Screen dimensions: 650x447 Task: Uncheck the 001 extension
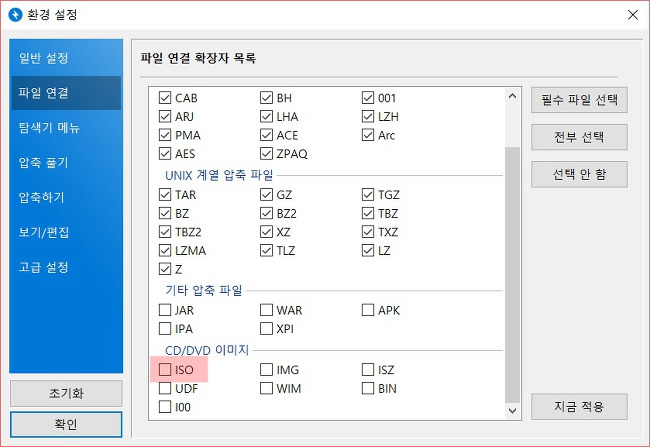368,98
